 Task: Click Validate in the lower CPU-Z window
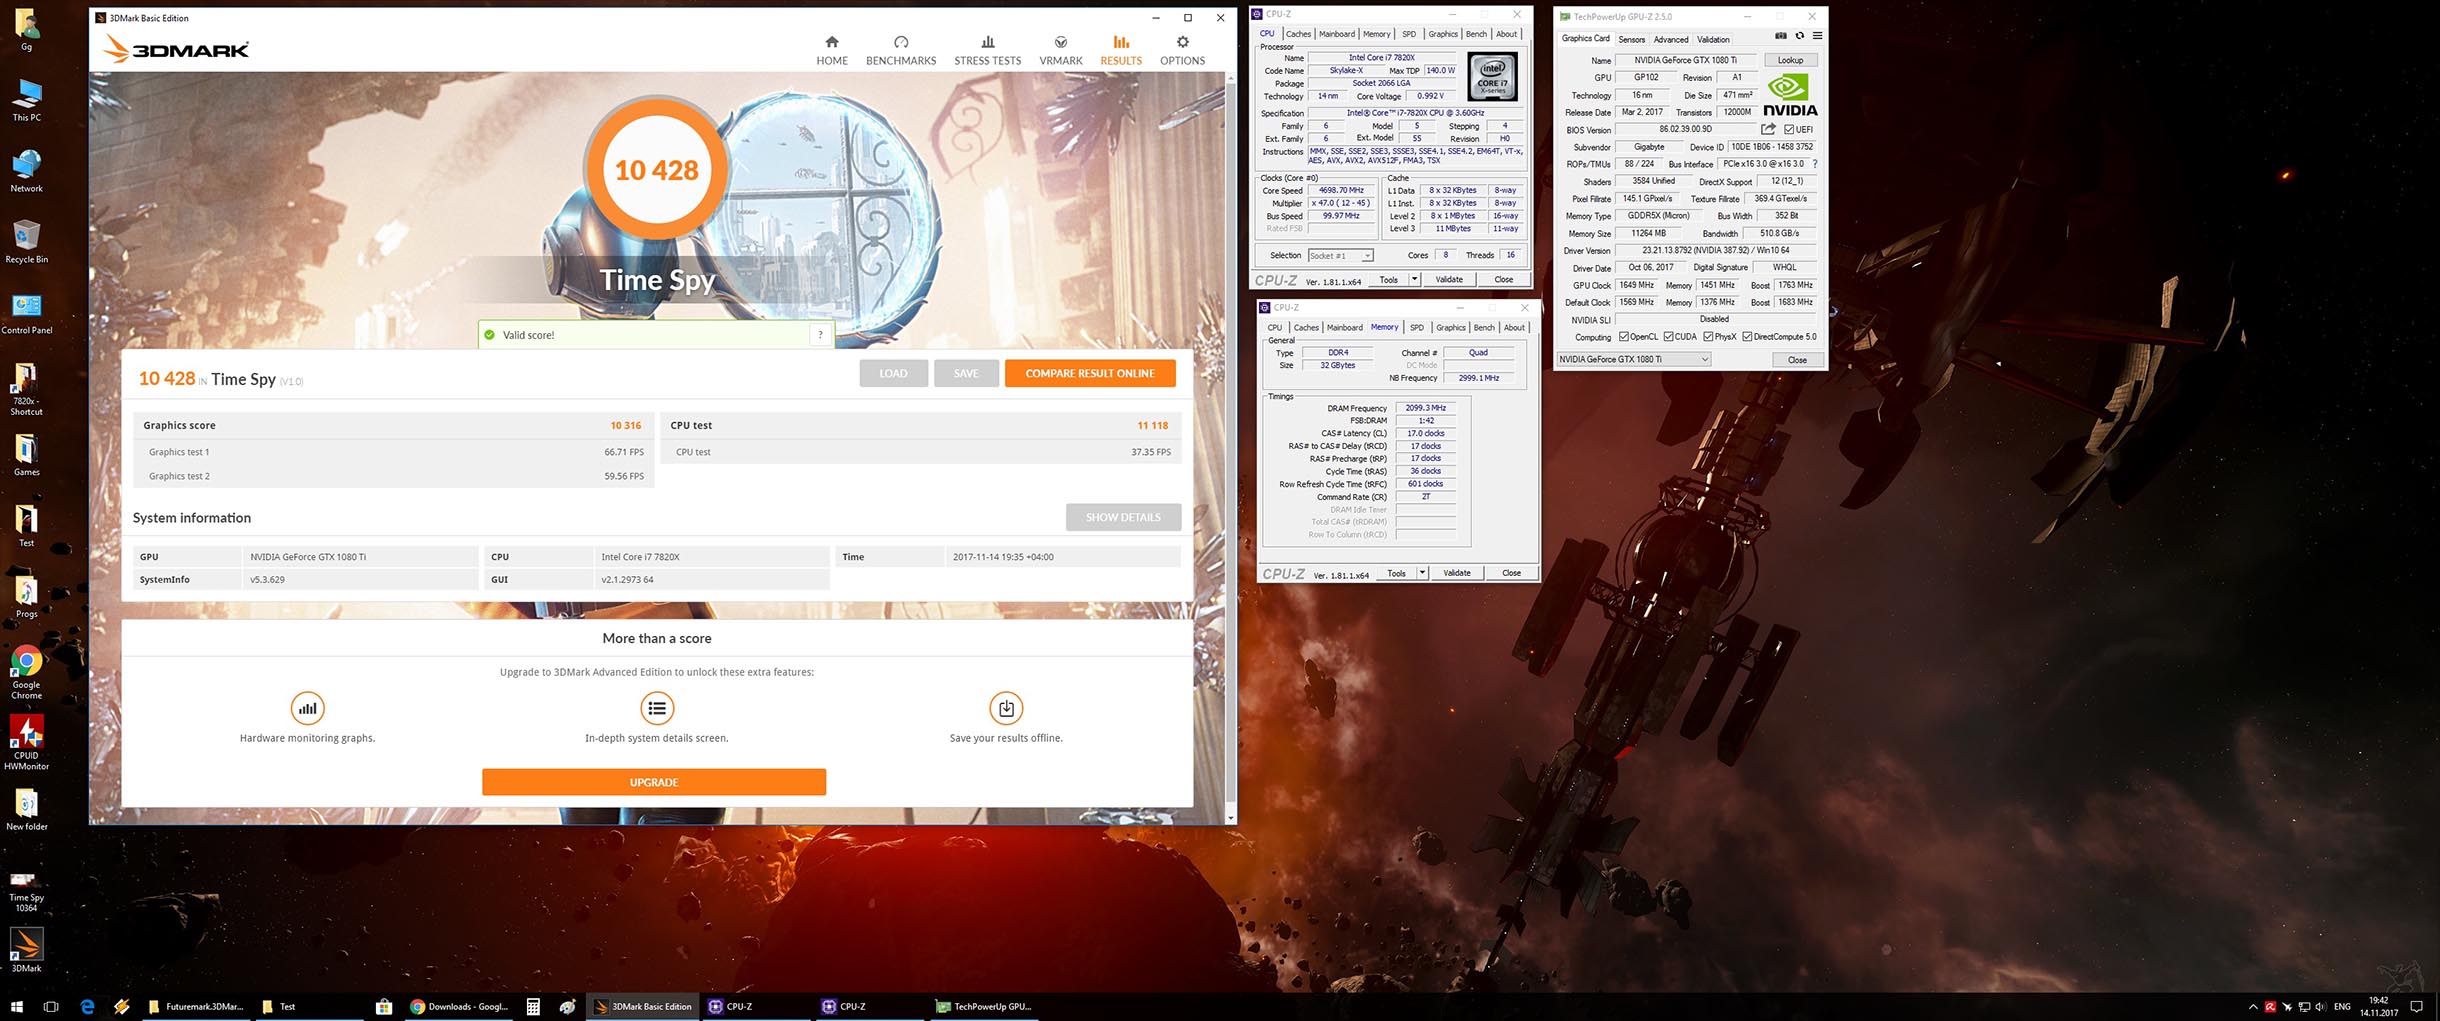coord(1456,573)
